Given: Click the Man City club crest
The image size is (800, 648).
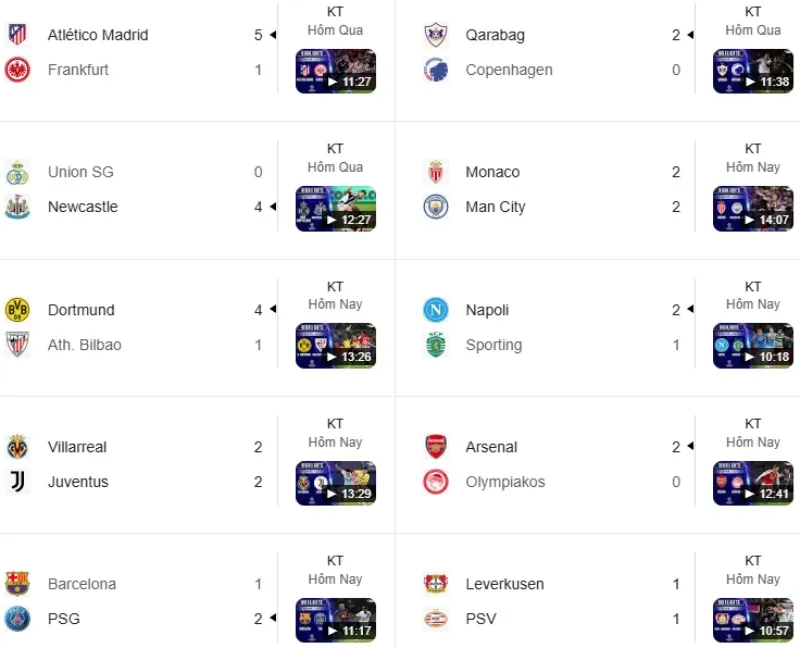Looking at the screenshot, I should 436,207.
